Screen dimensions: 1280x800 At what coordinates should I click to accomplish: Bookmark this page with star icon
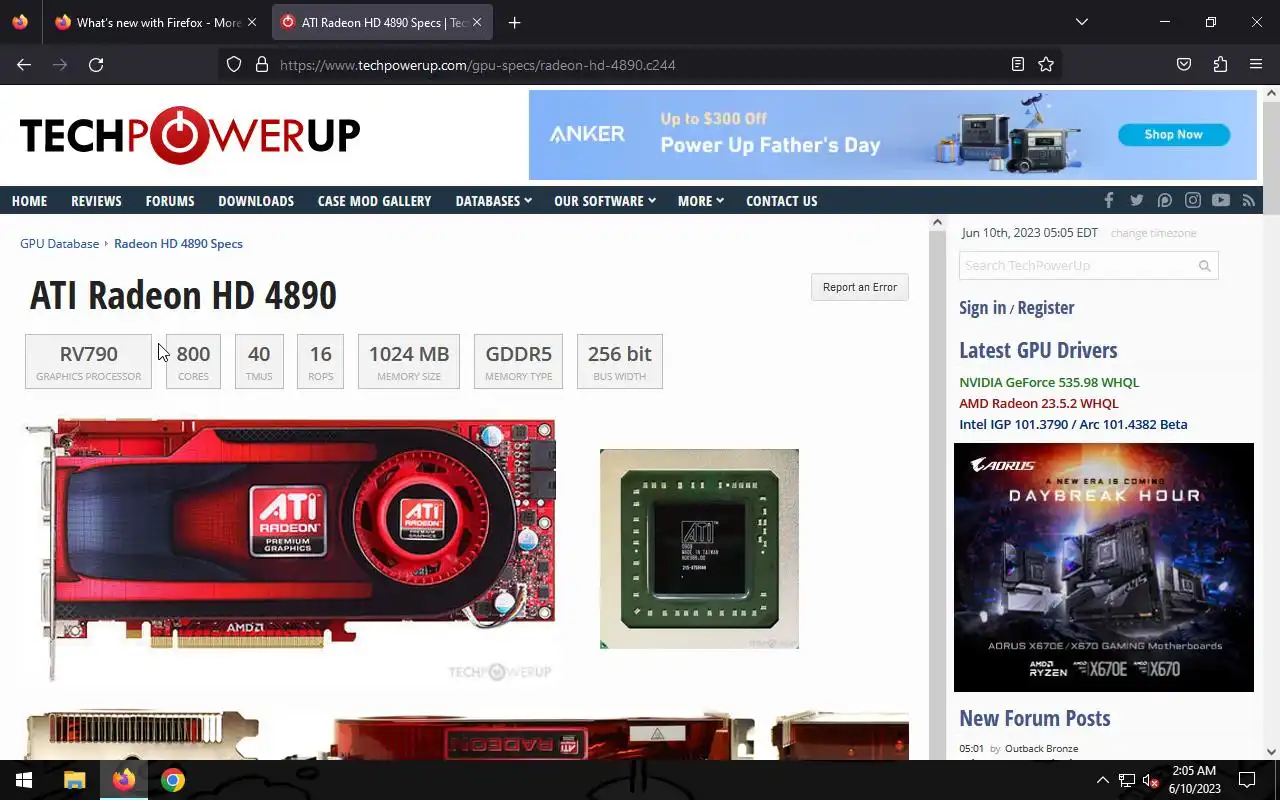pyautogui.click(x=1046, y=64)
